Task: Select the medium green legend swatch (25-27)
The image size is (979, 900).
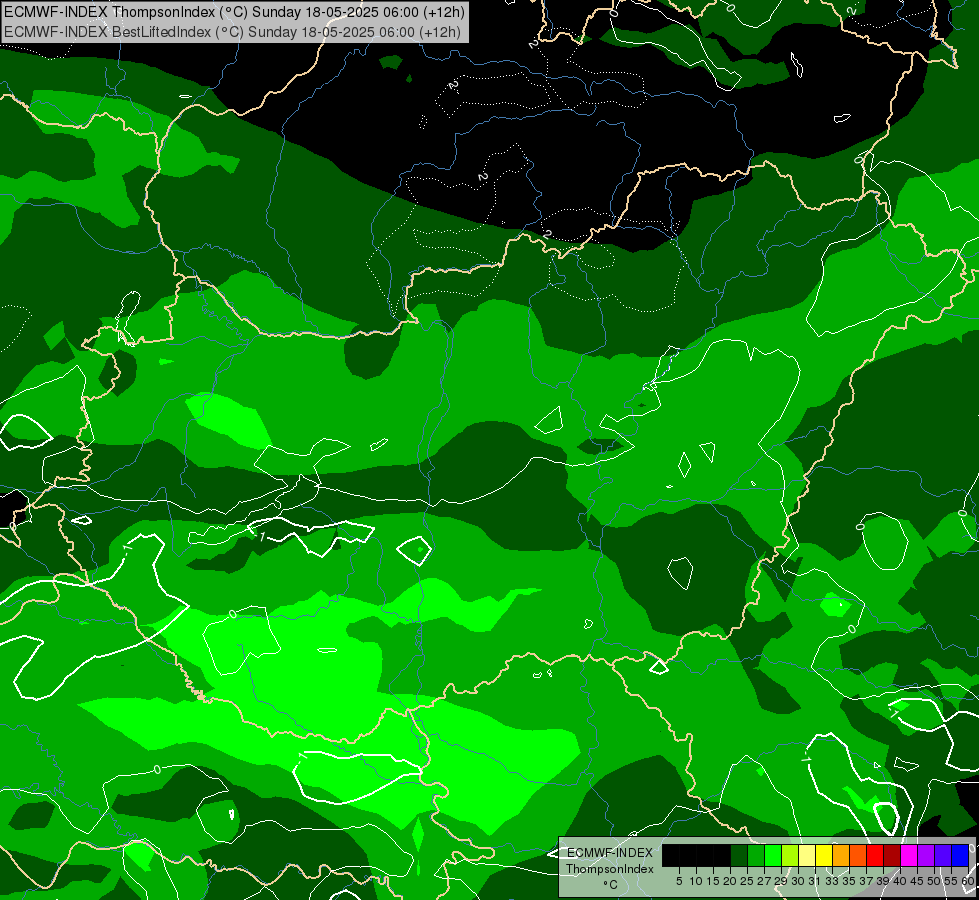Action: pyautogui.click(x=756, y=856)
